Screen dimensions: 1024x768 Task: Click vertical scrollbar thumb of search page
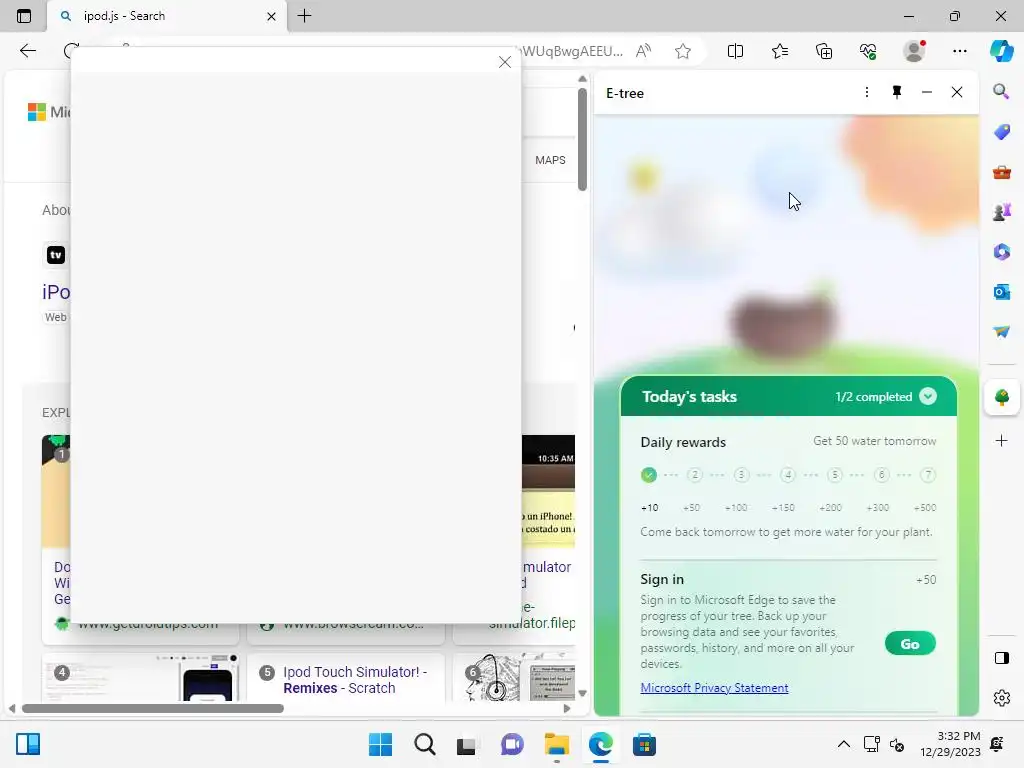click(583, 138)
